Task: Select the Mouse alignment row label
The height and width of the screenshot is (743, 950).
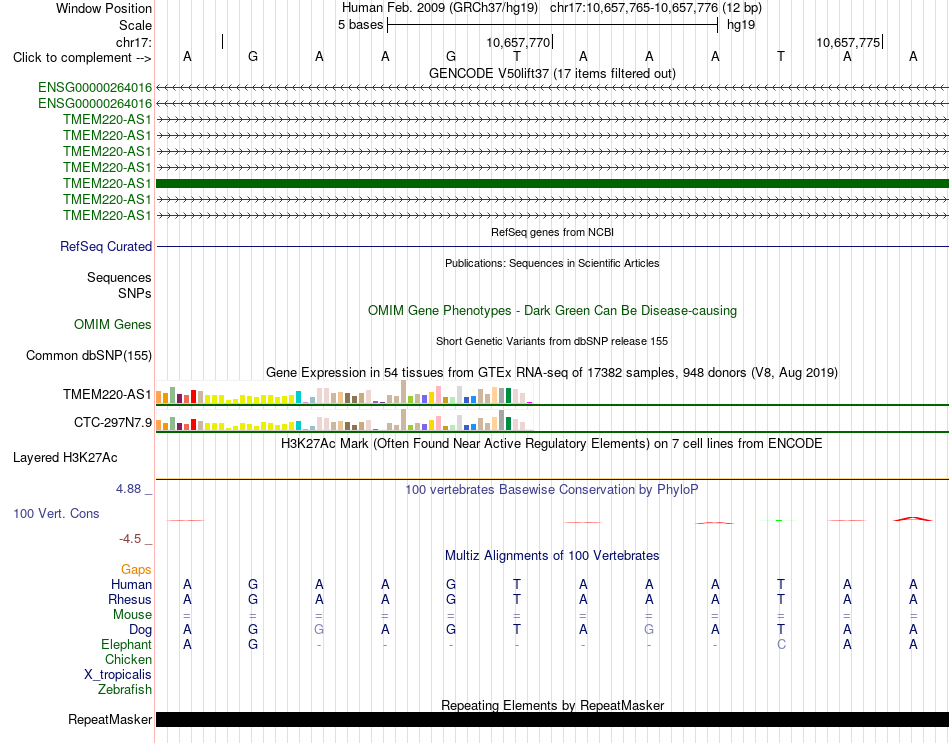Action: (132, 615)
